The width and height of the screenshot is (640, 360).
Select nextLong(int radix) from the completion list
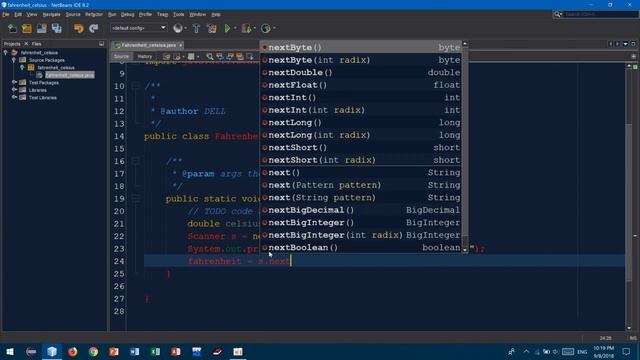(x=361, y=135)
